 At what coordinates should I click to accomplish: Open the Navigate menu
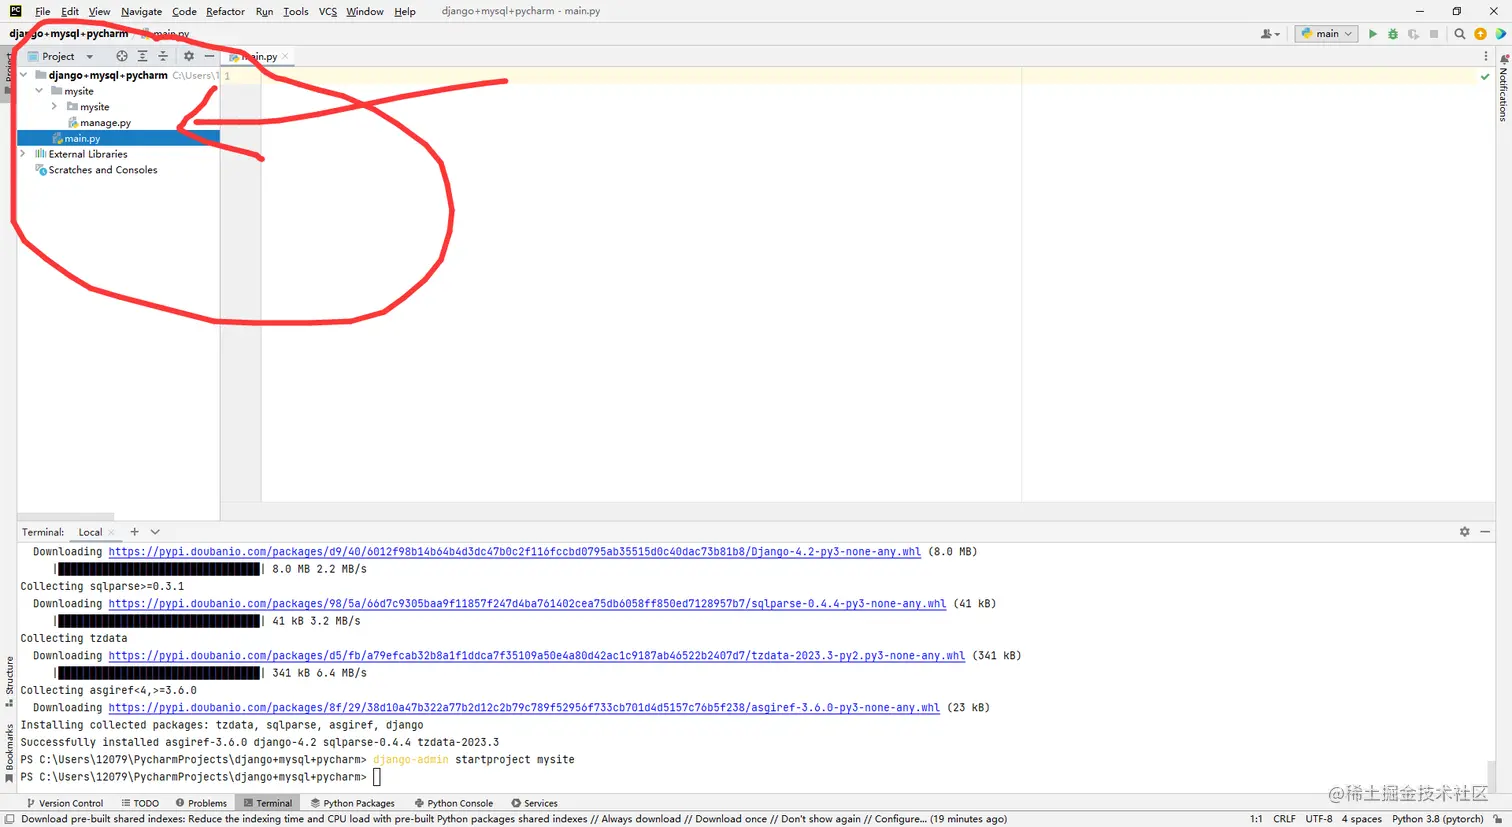coord(141,11)
